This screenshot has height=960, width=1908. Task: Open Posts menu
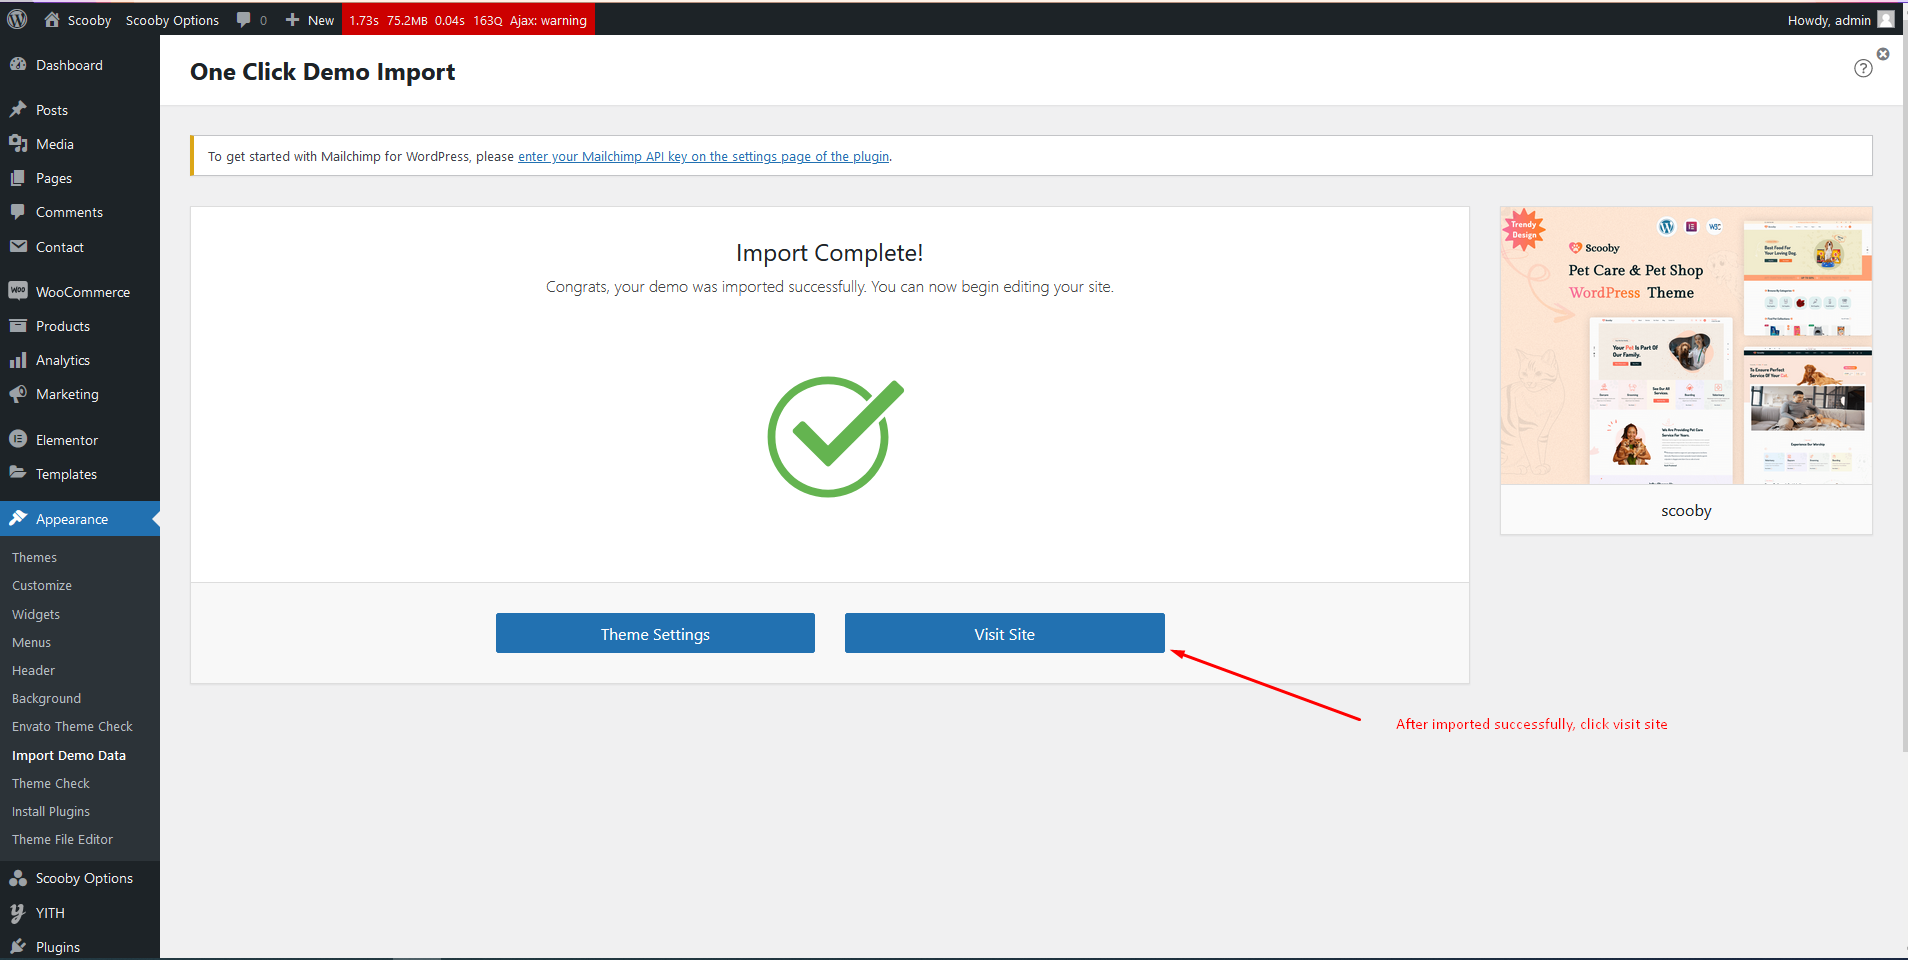[x=80, y=110]
